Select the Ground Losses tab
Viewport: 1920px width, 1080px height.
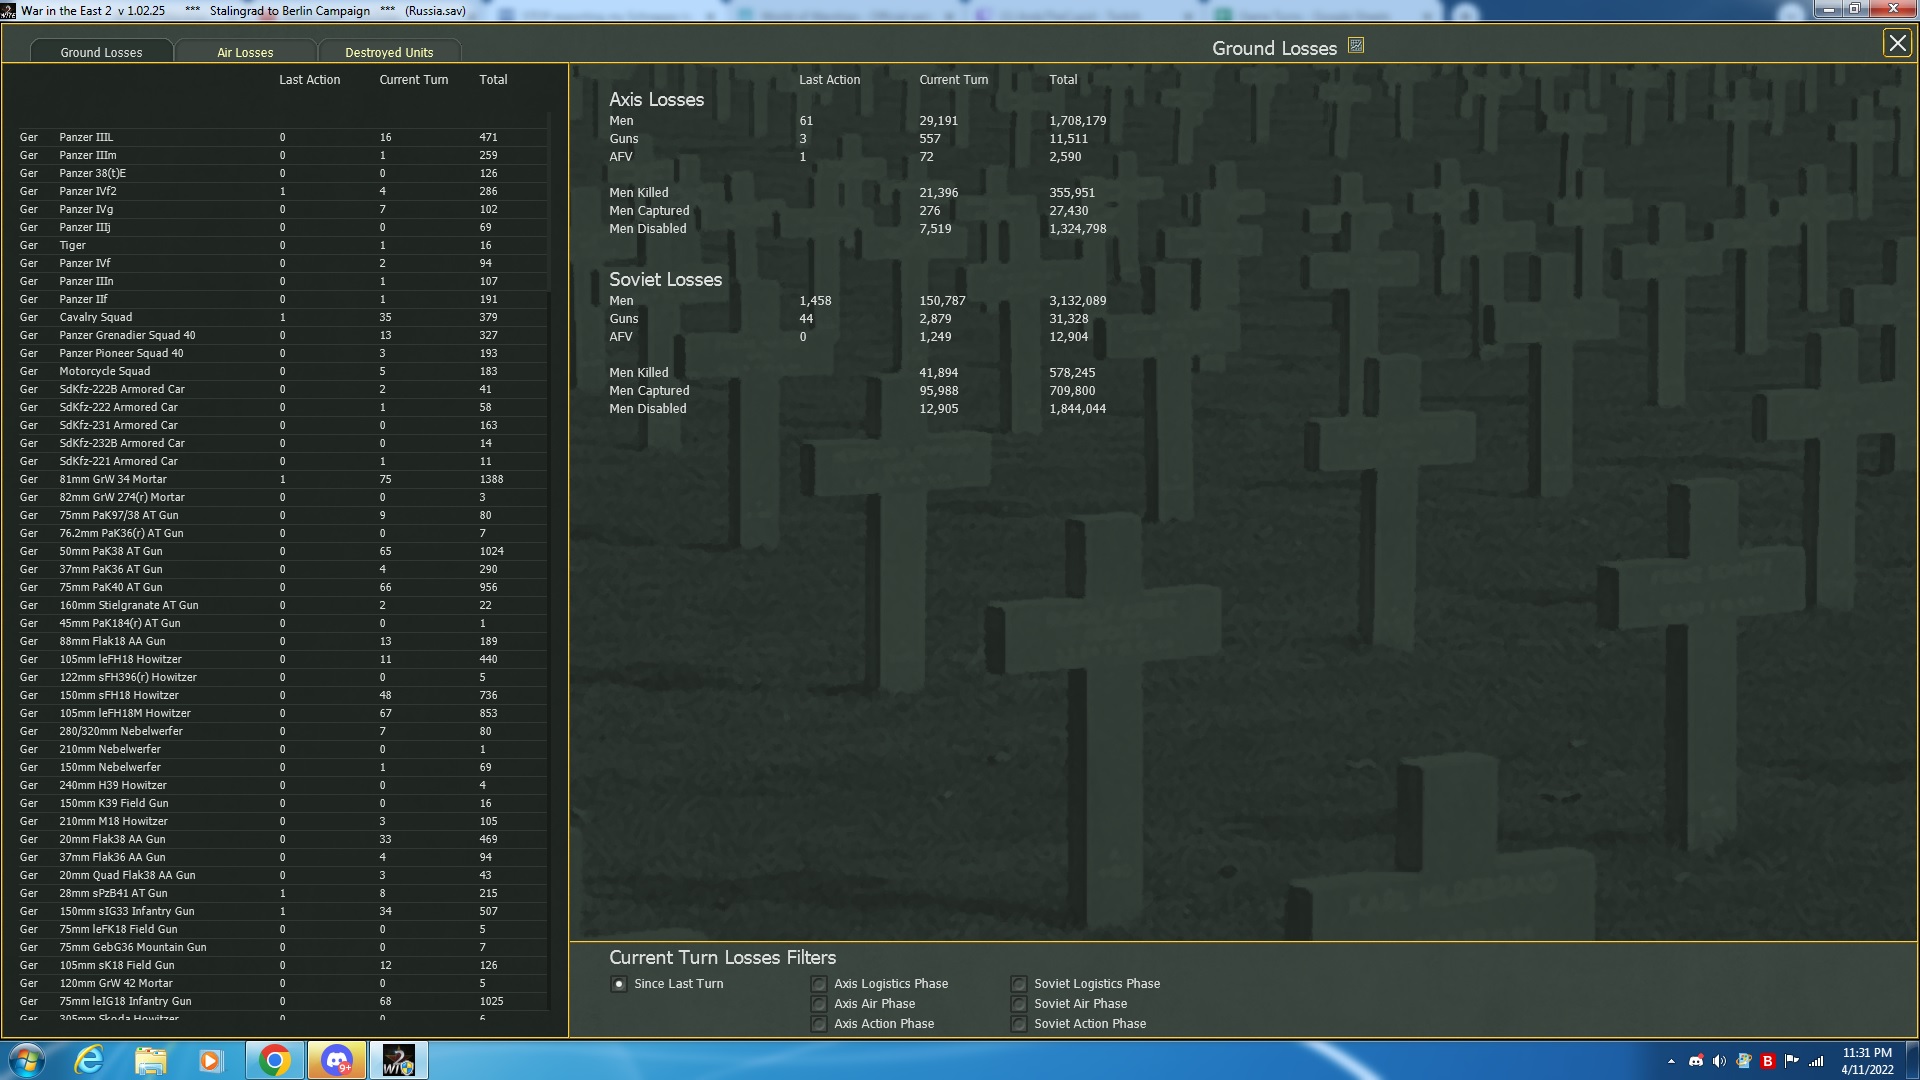point(101,52)
